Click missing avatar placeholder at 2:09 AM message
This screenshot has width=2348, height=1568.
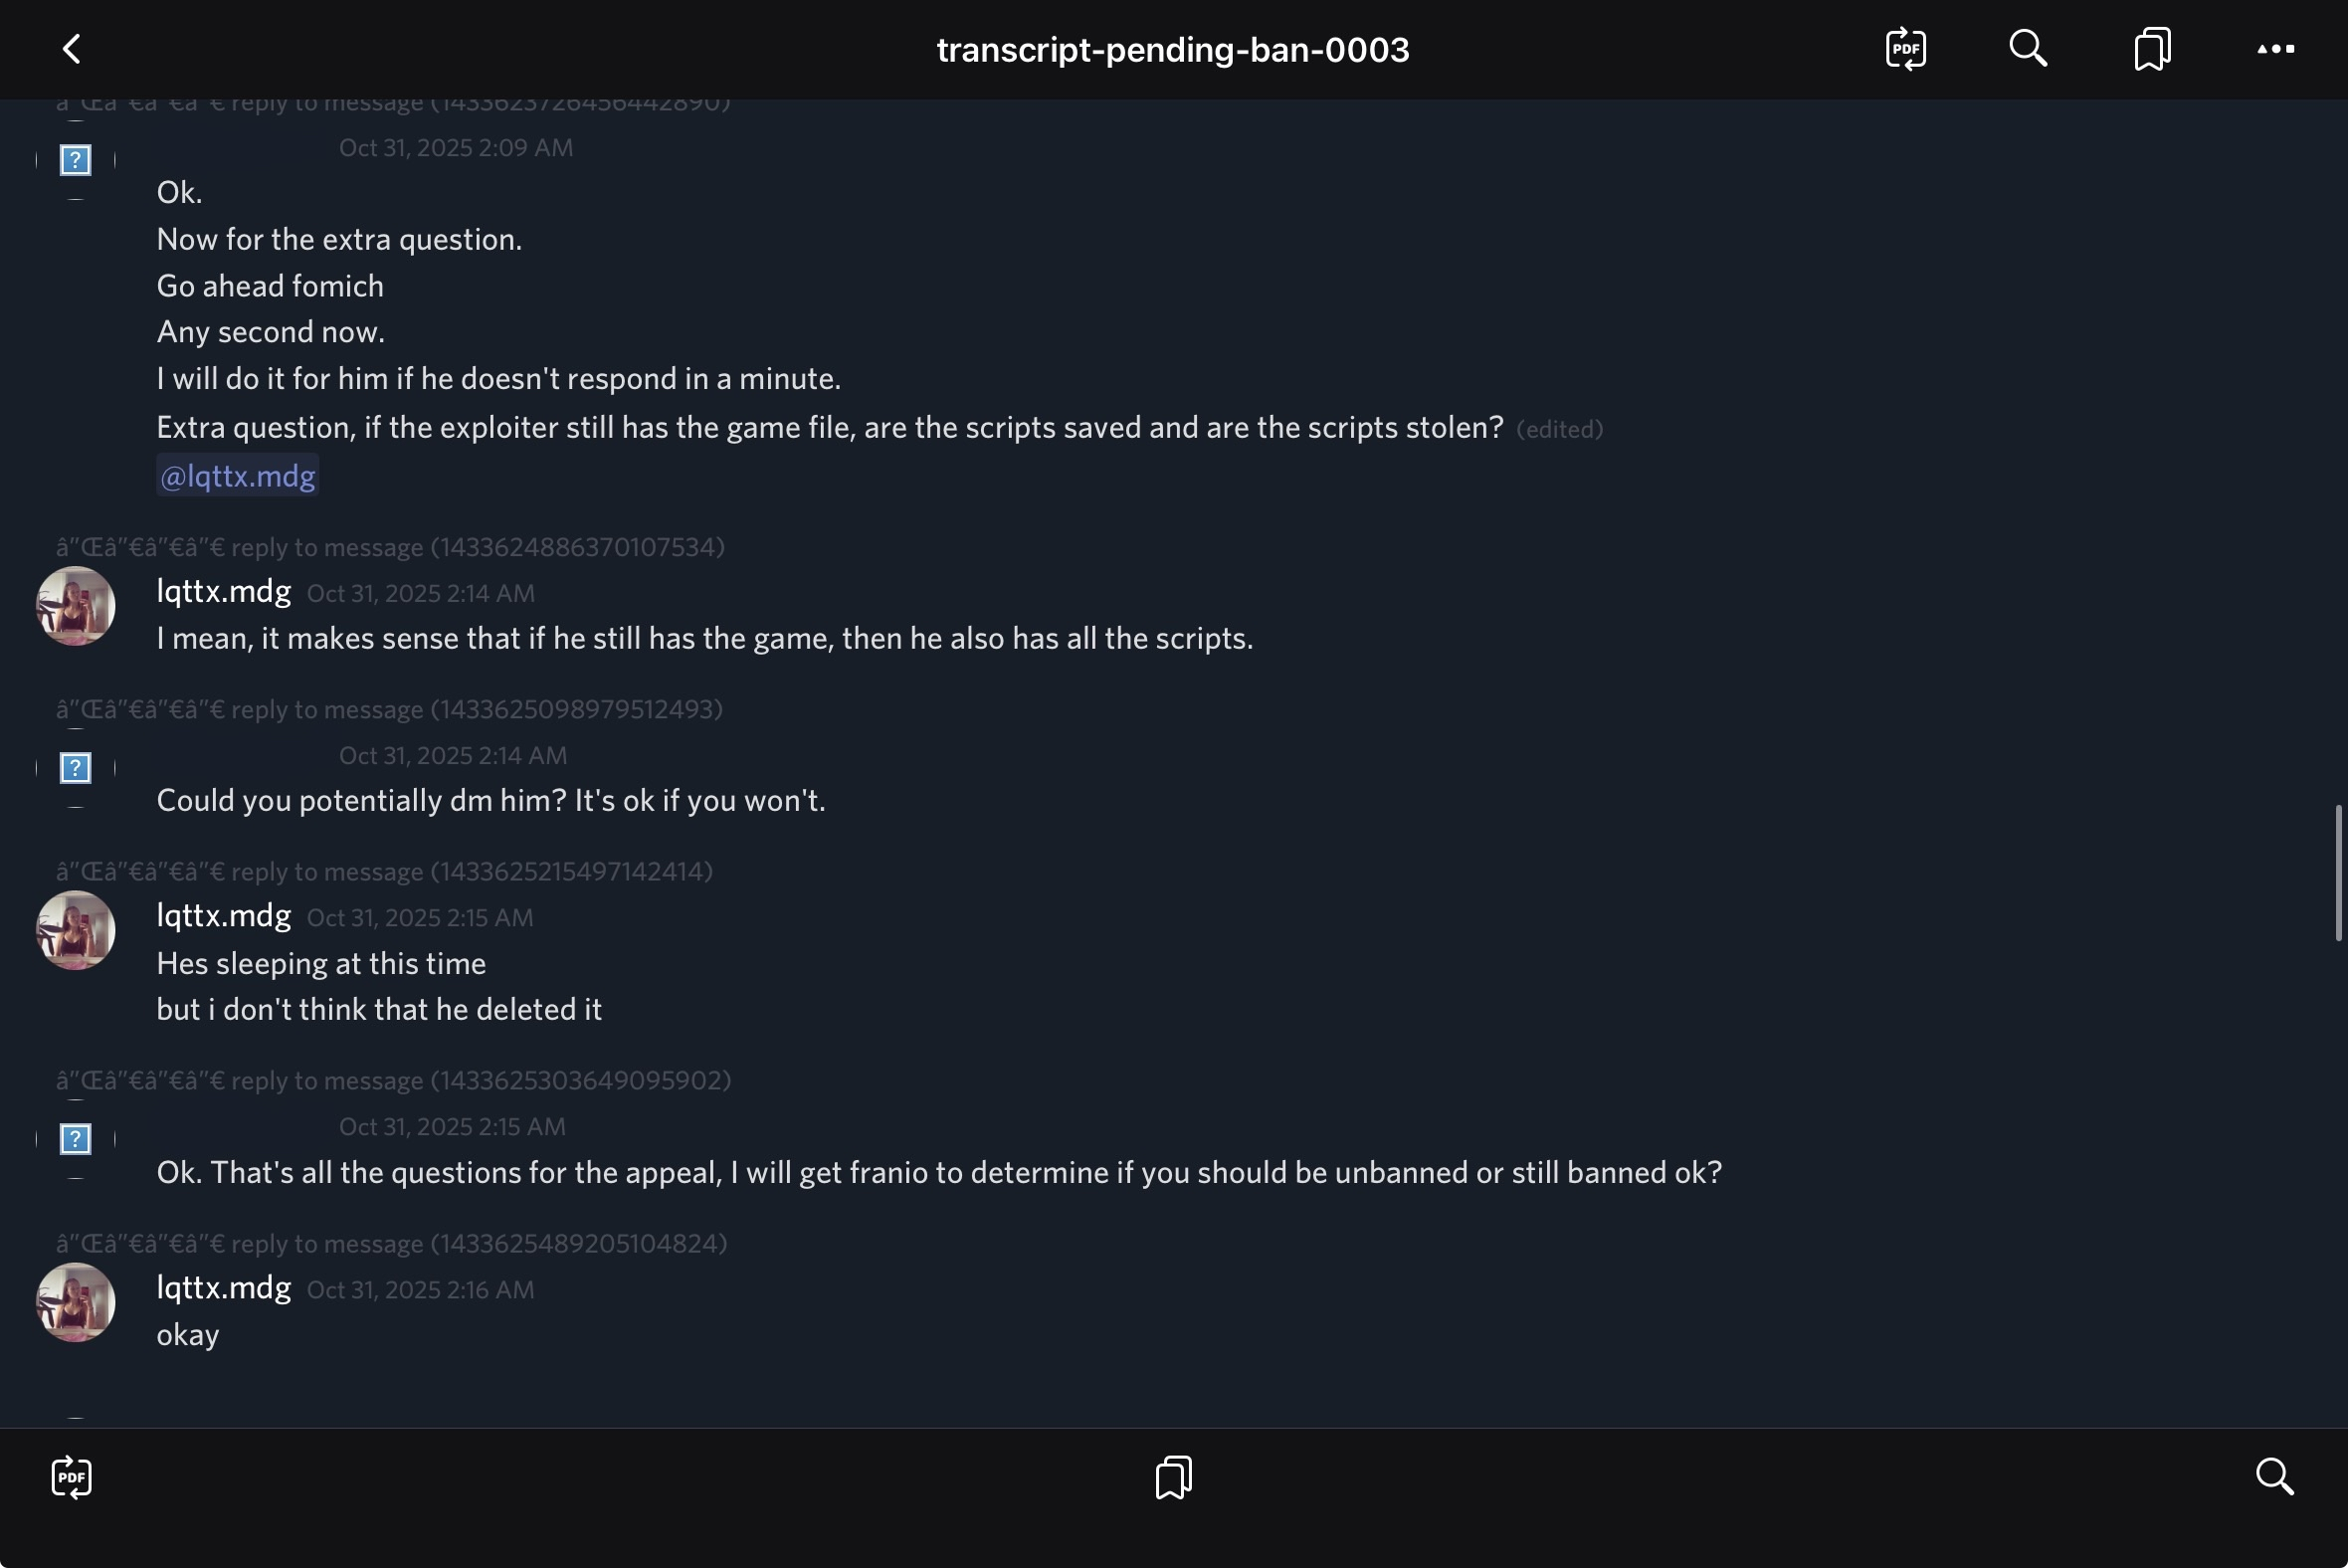(x=76, y=160)
